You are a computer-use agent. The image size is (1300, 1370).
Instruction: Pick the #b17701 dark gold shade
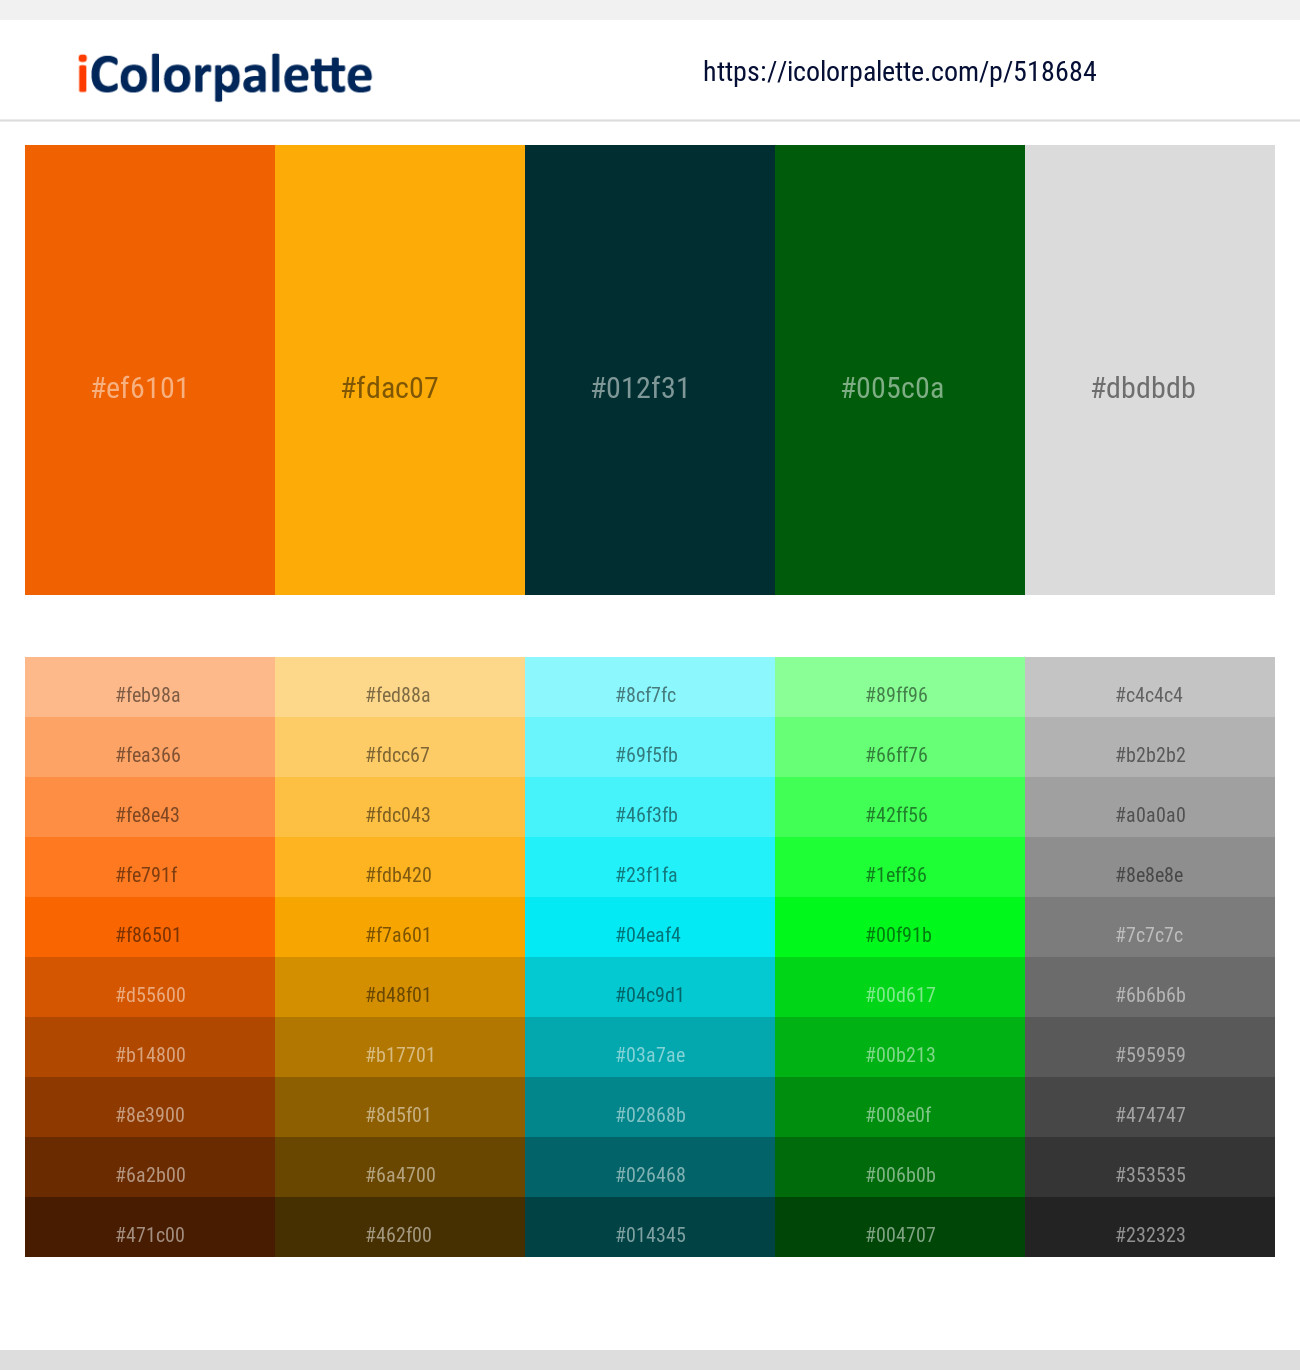click(400, 1047)
